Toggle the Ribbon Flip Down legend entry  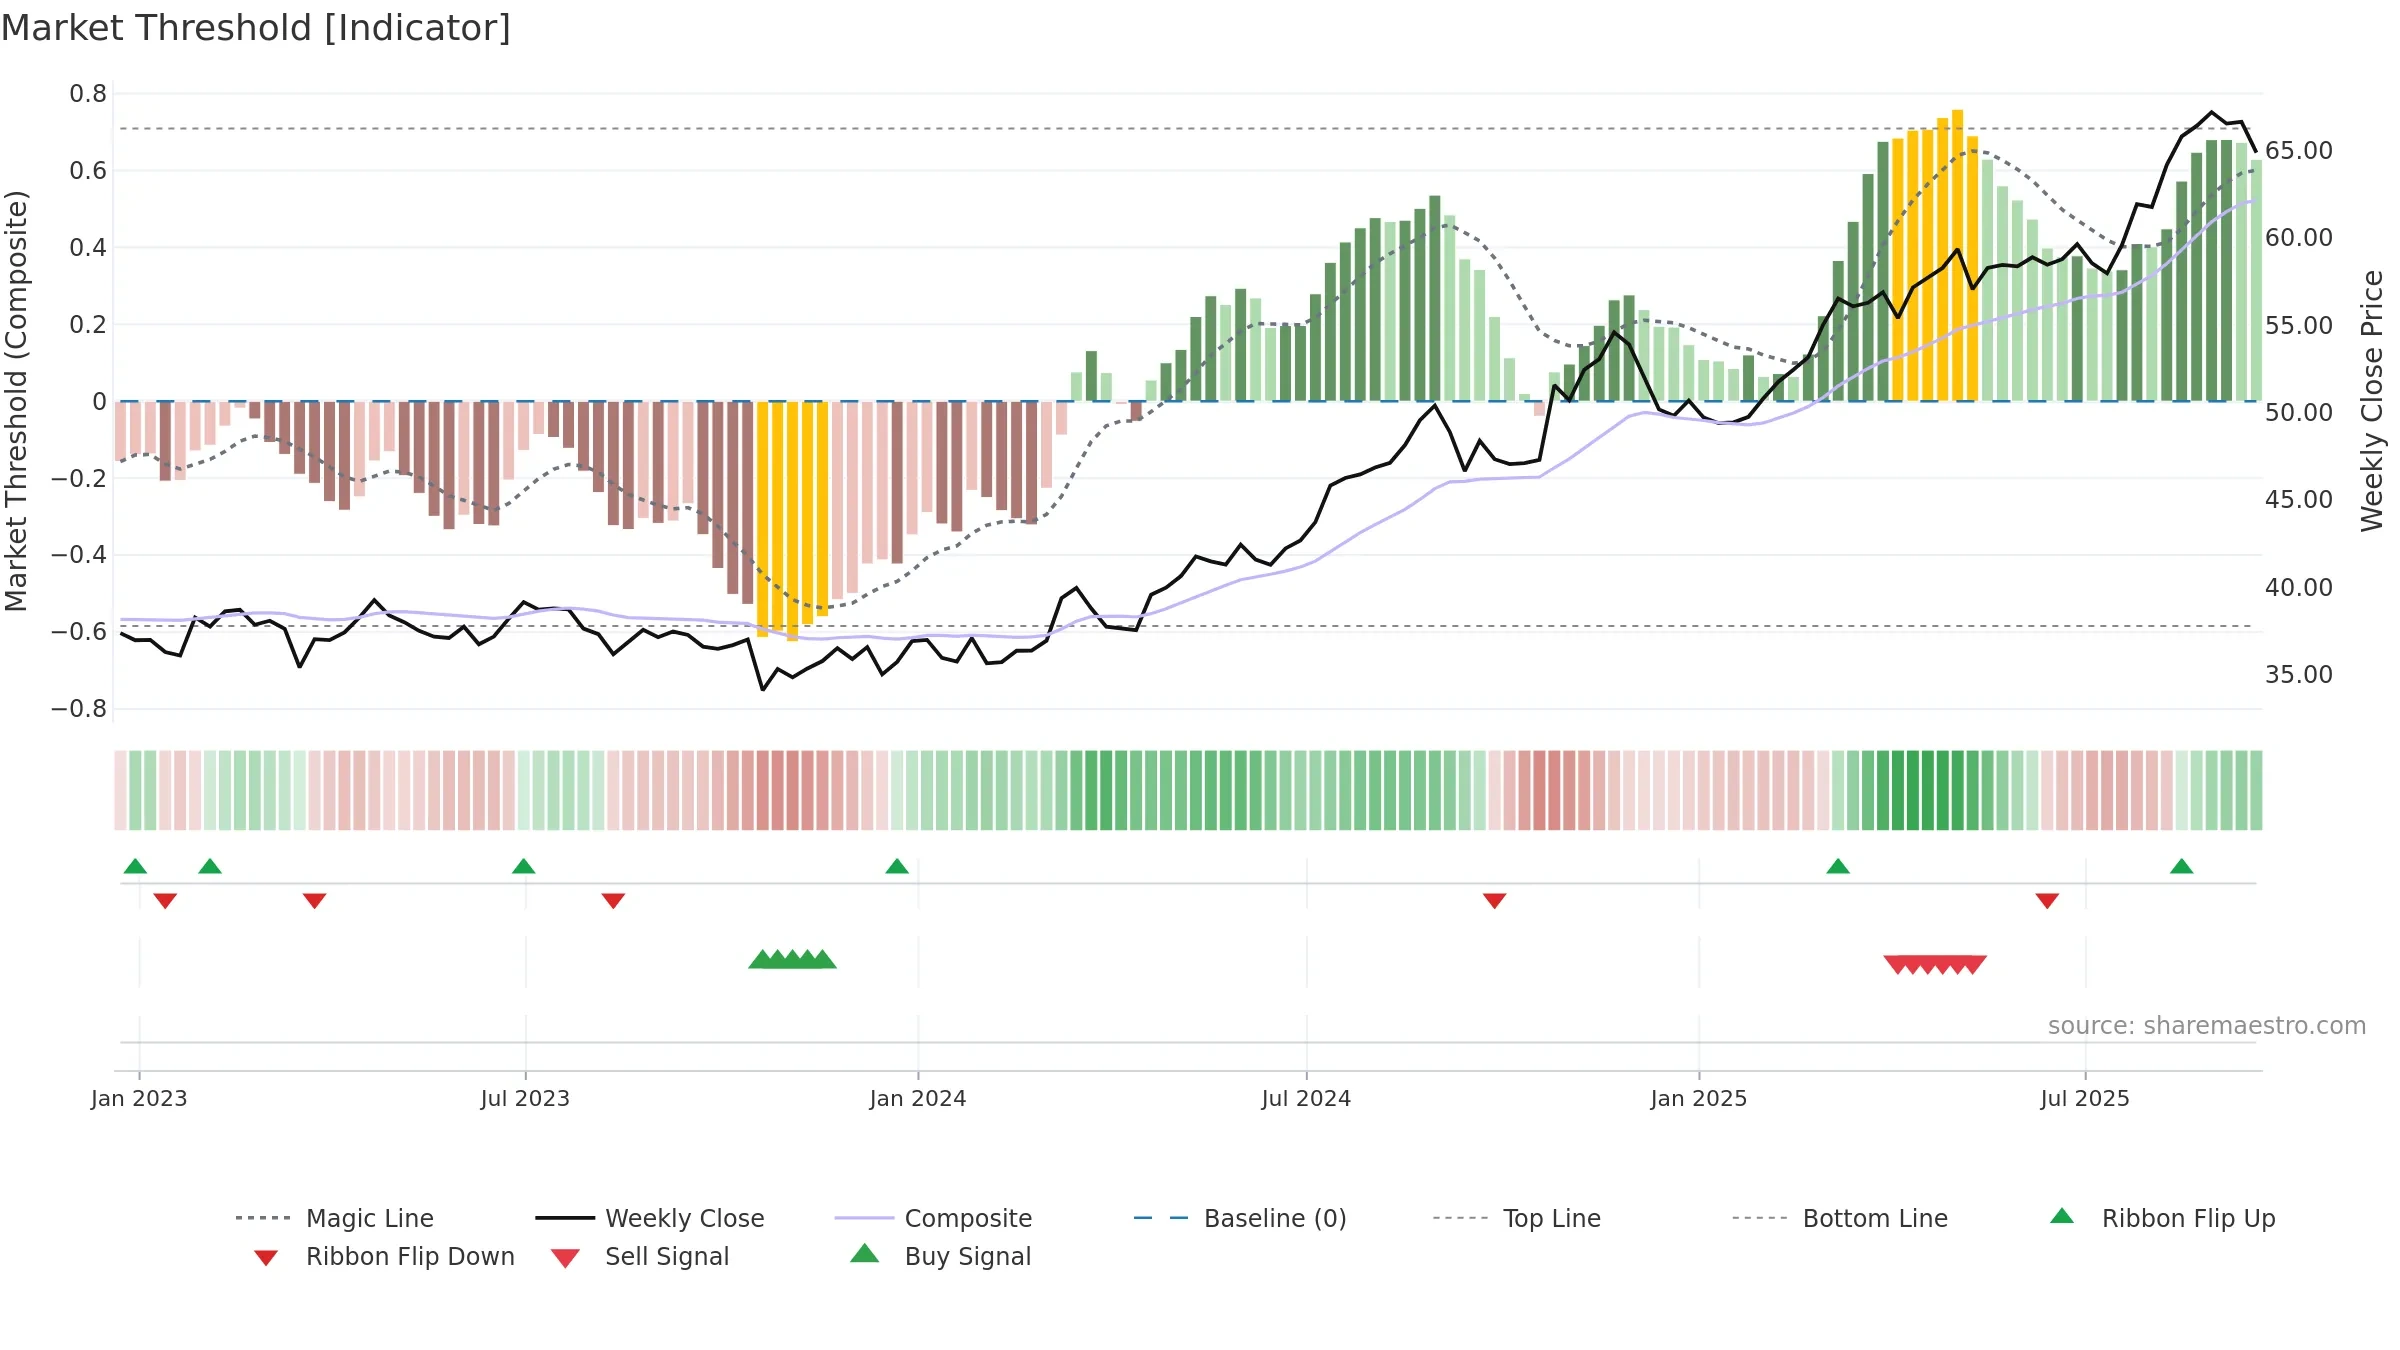384,1256
